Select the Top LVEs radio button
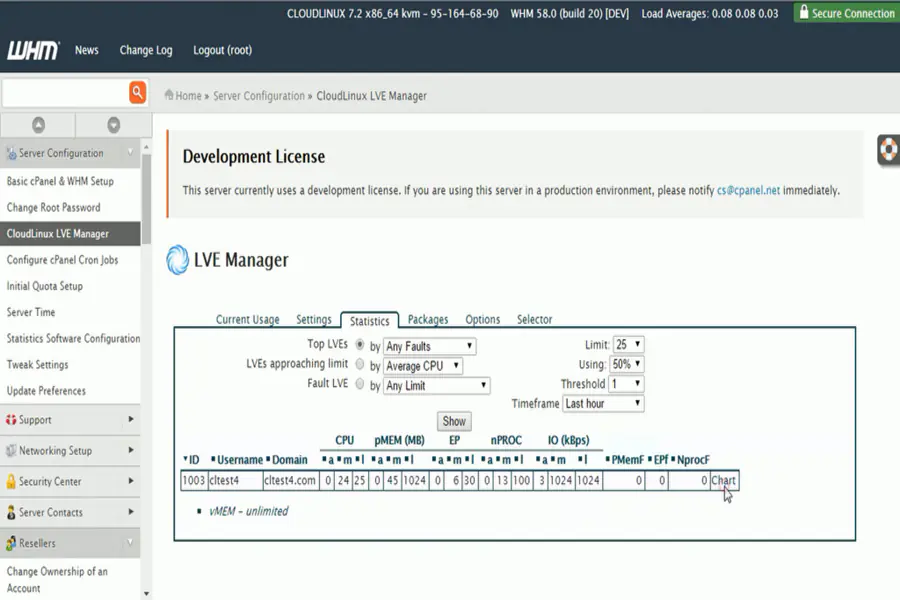The image size is (900, 600). [360, 345]
